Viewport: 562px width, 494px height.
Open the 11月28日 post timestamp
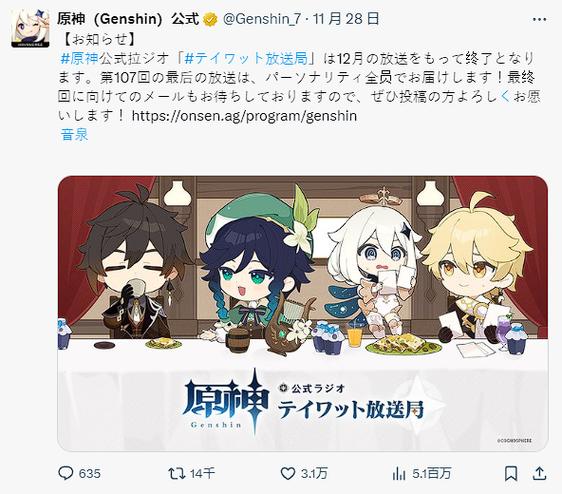pos(346,19)
